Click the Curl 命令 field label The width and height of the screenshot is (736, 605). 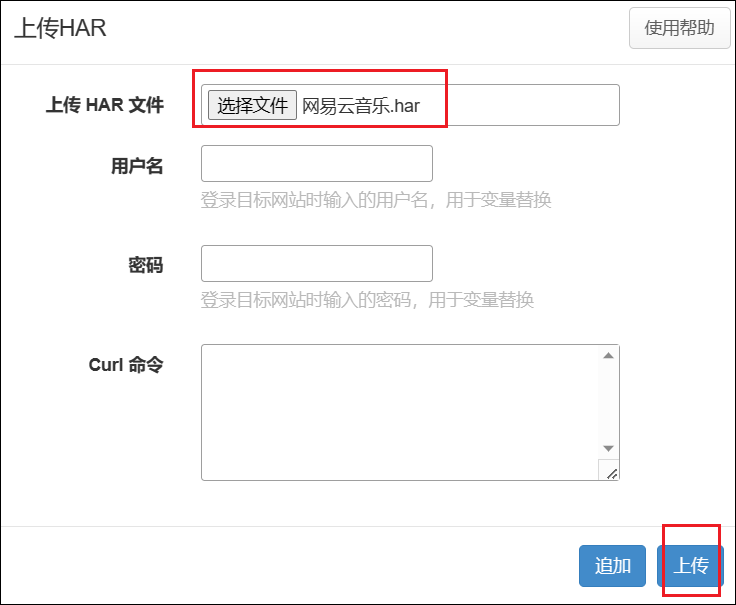(x=126, y=365)
